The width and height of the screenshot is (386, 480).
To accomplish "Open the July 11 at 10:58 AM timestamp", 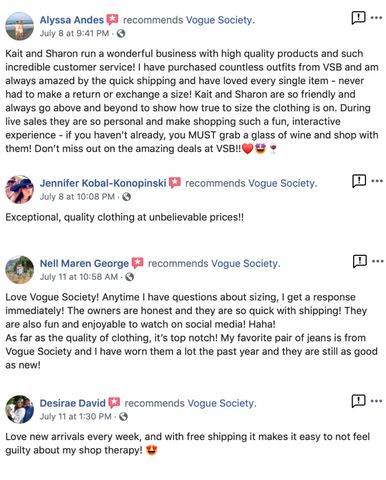I will [x=79, y=277].
